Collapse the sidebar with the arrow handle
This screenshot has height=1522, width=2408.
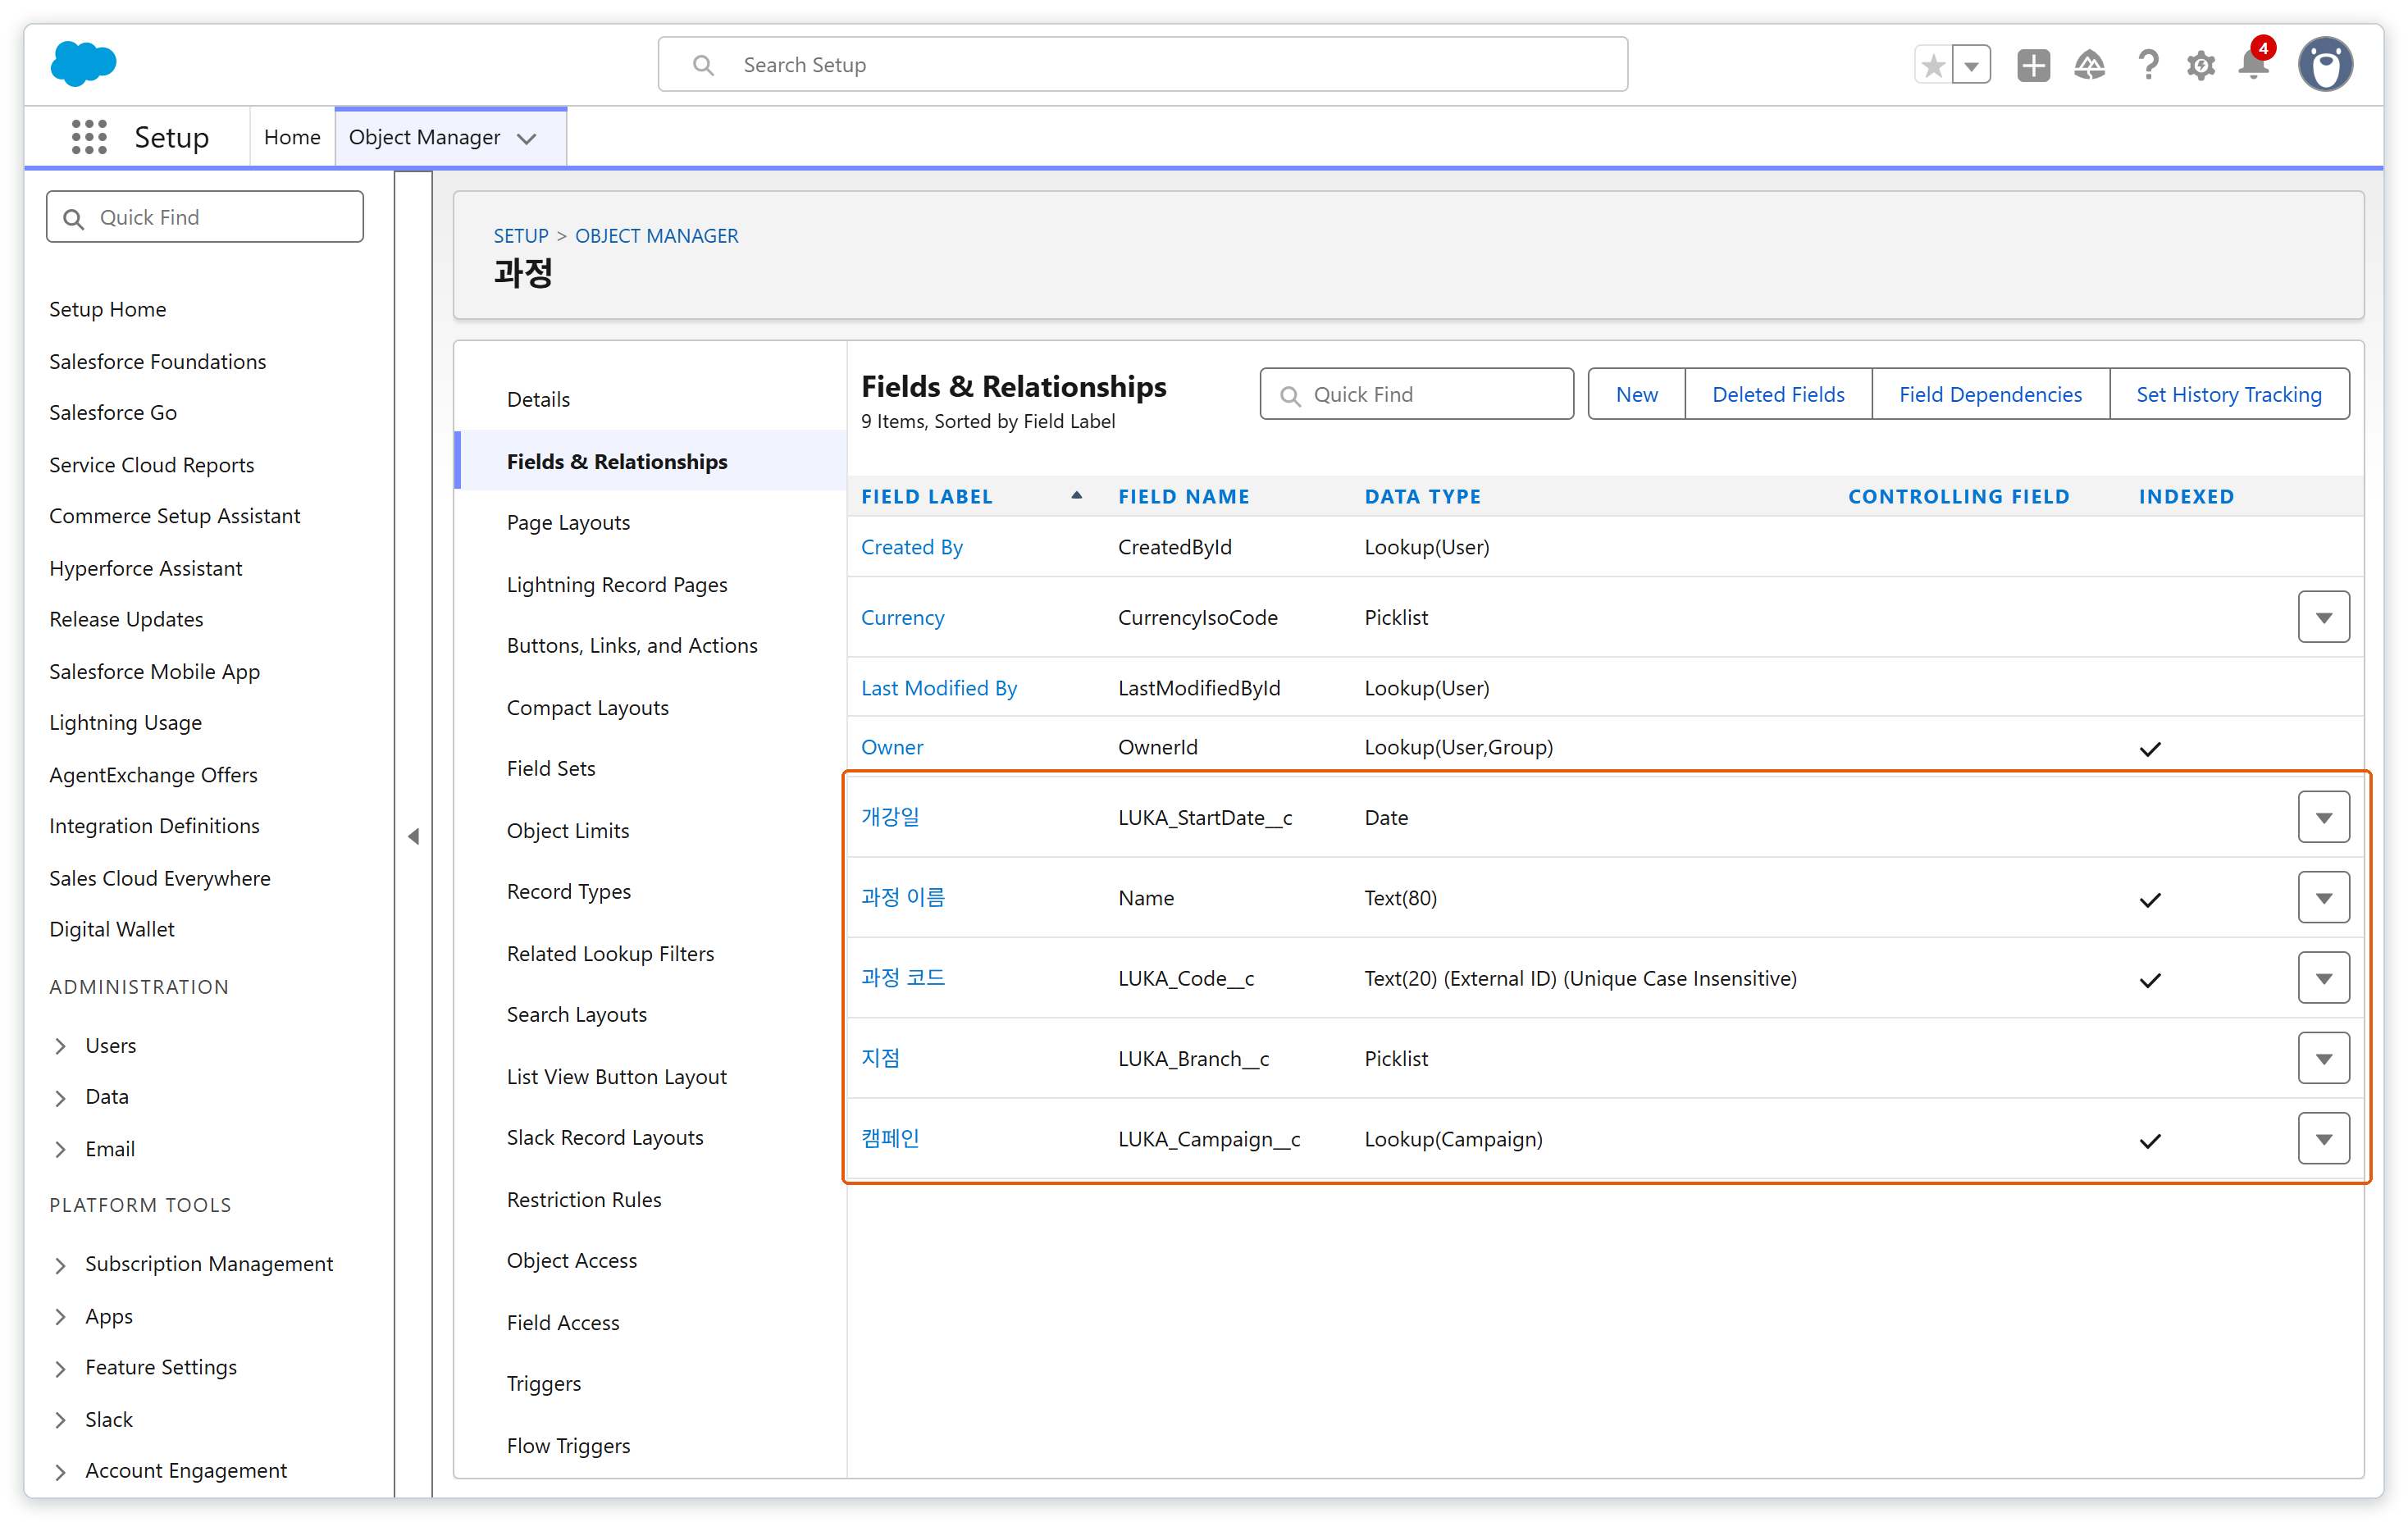pyautogui.click(x=413, y=836)
